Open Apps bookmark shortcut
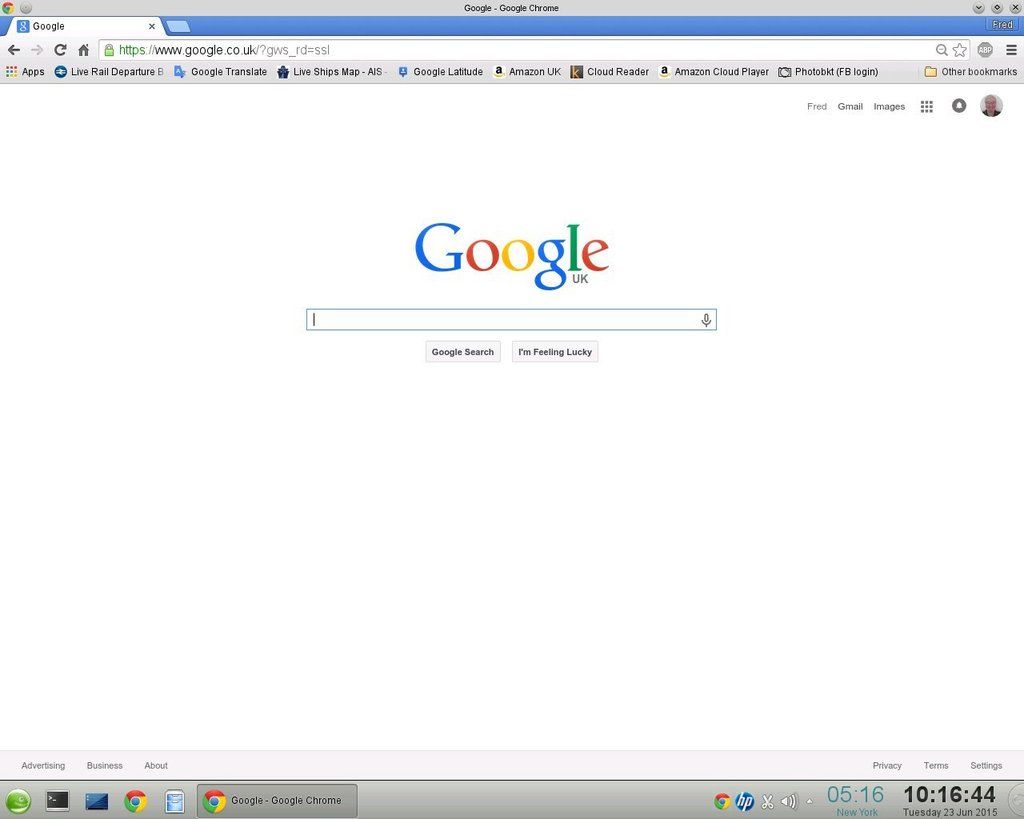The image size is (1024, 819). point(25,72)
